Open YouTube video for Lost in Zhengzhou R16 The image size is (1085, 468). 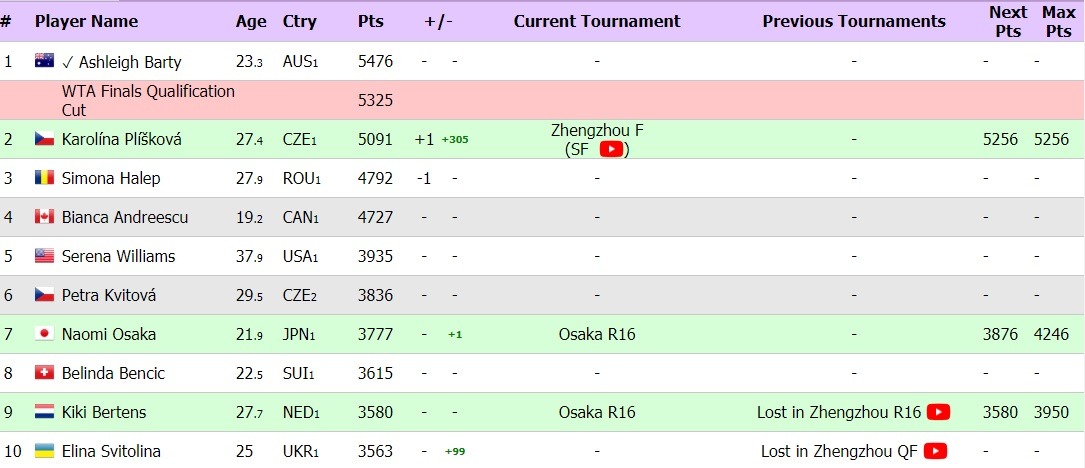[x=938, y=412]
